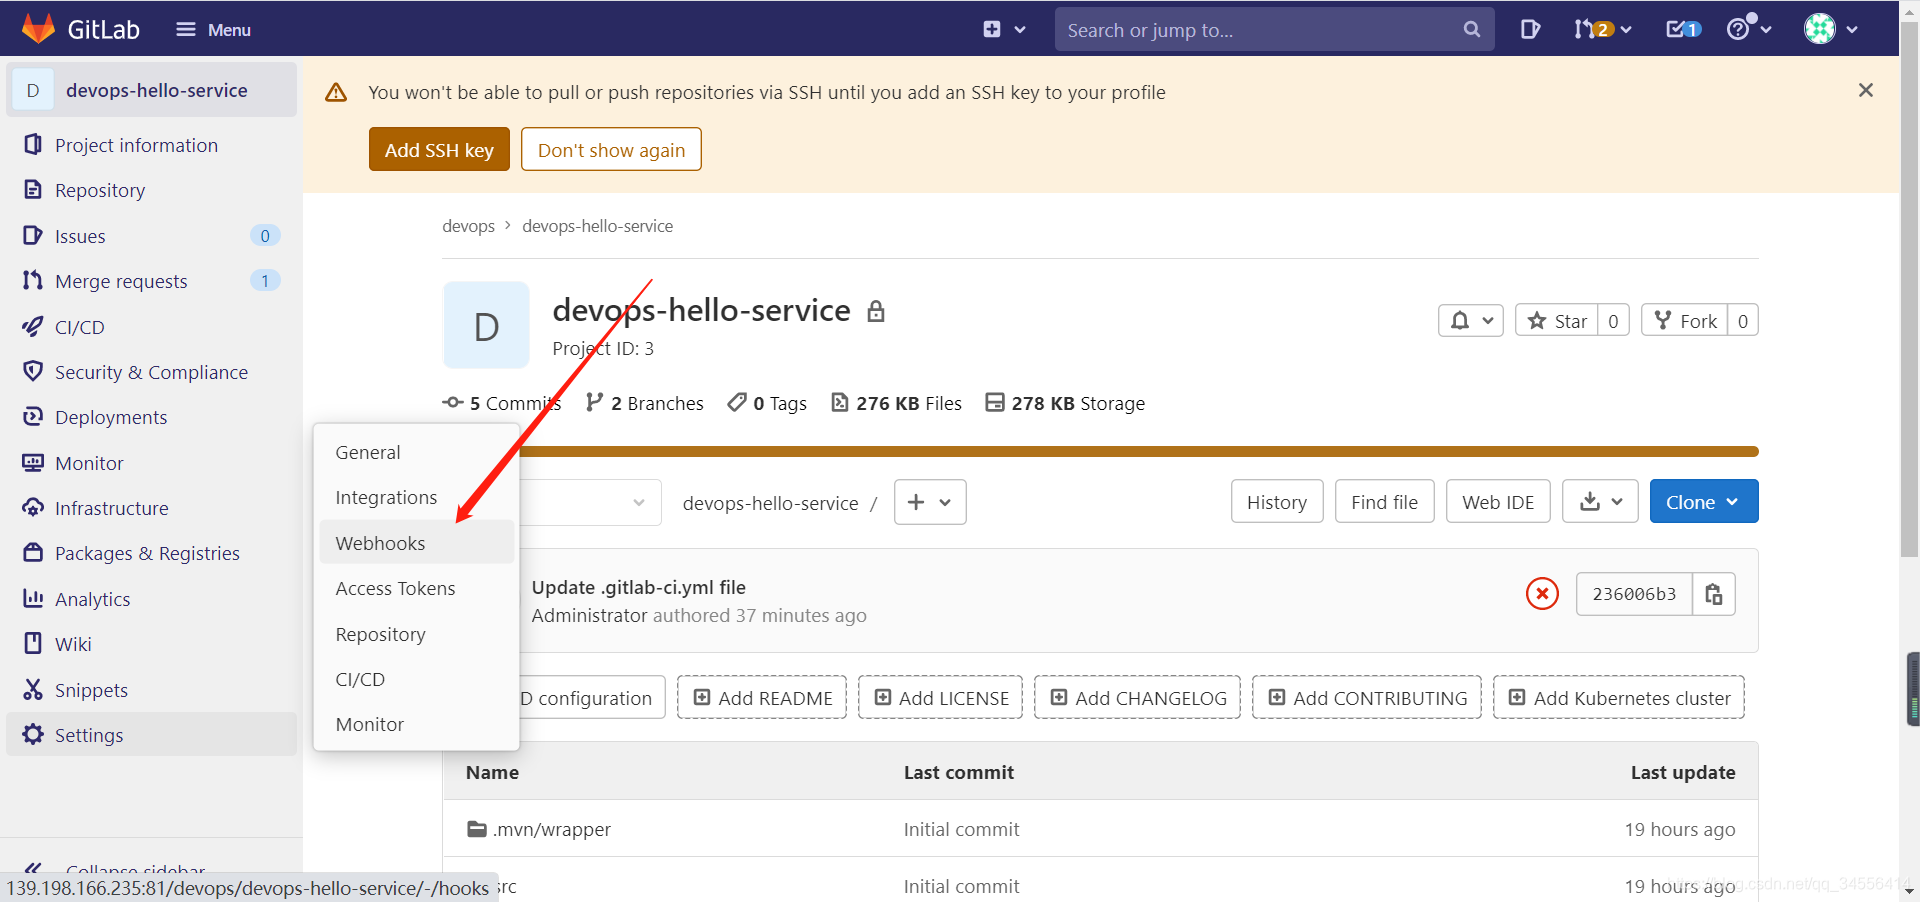Open the Menu in the top bar
The height and width of the screenshot is (902, 1920).
pos(212,29)
